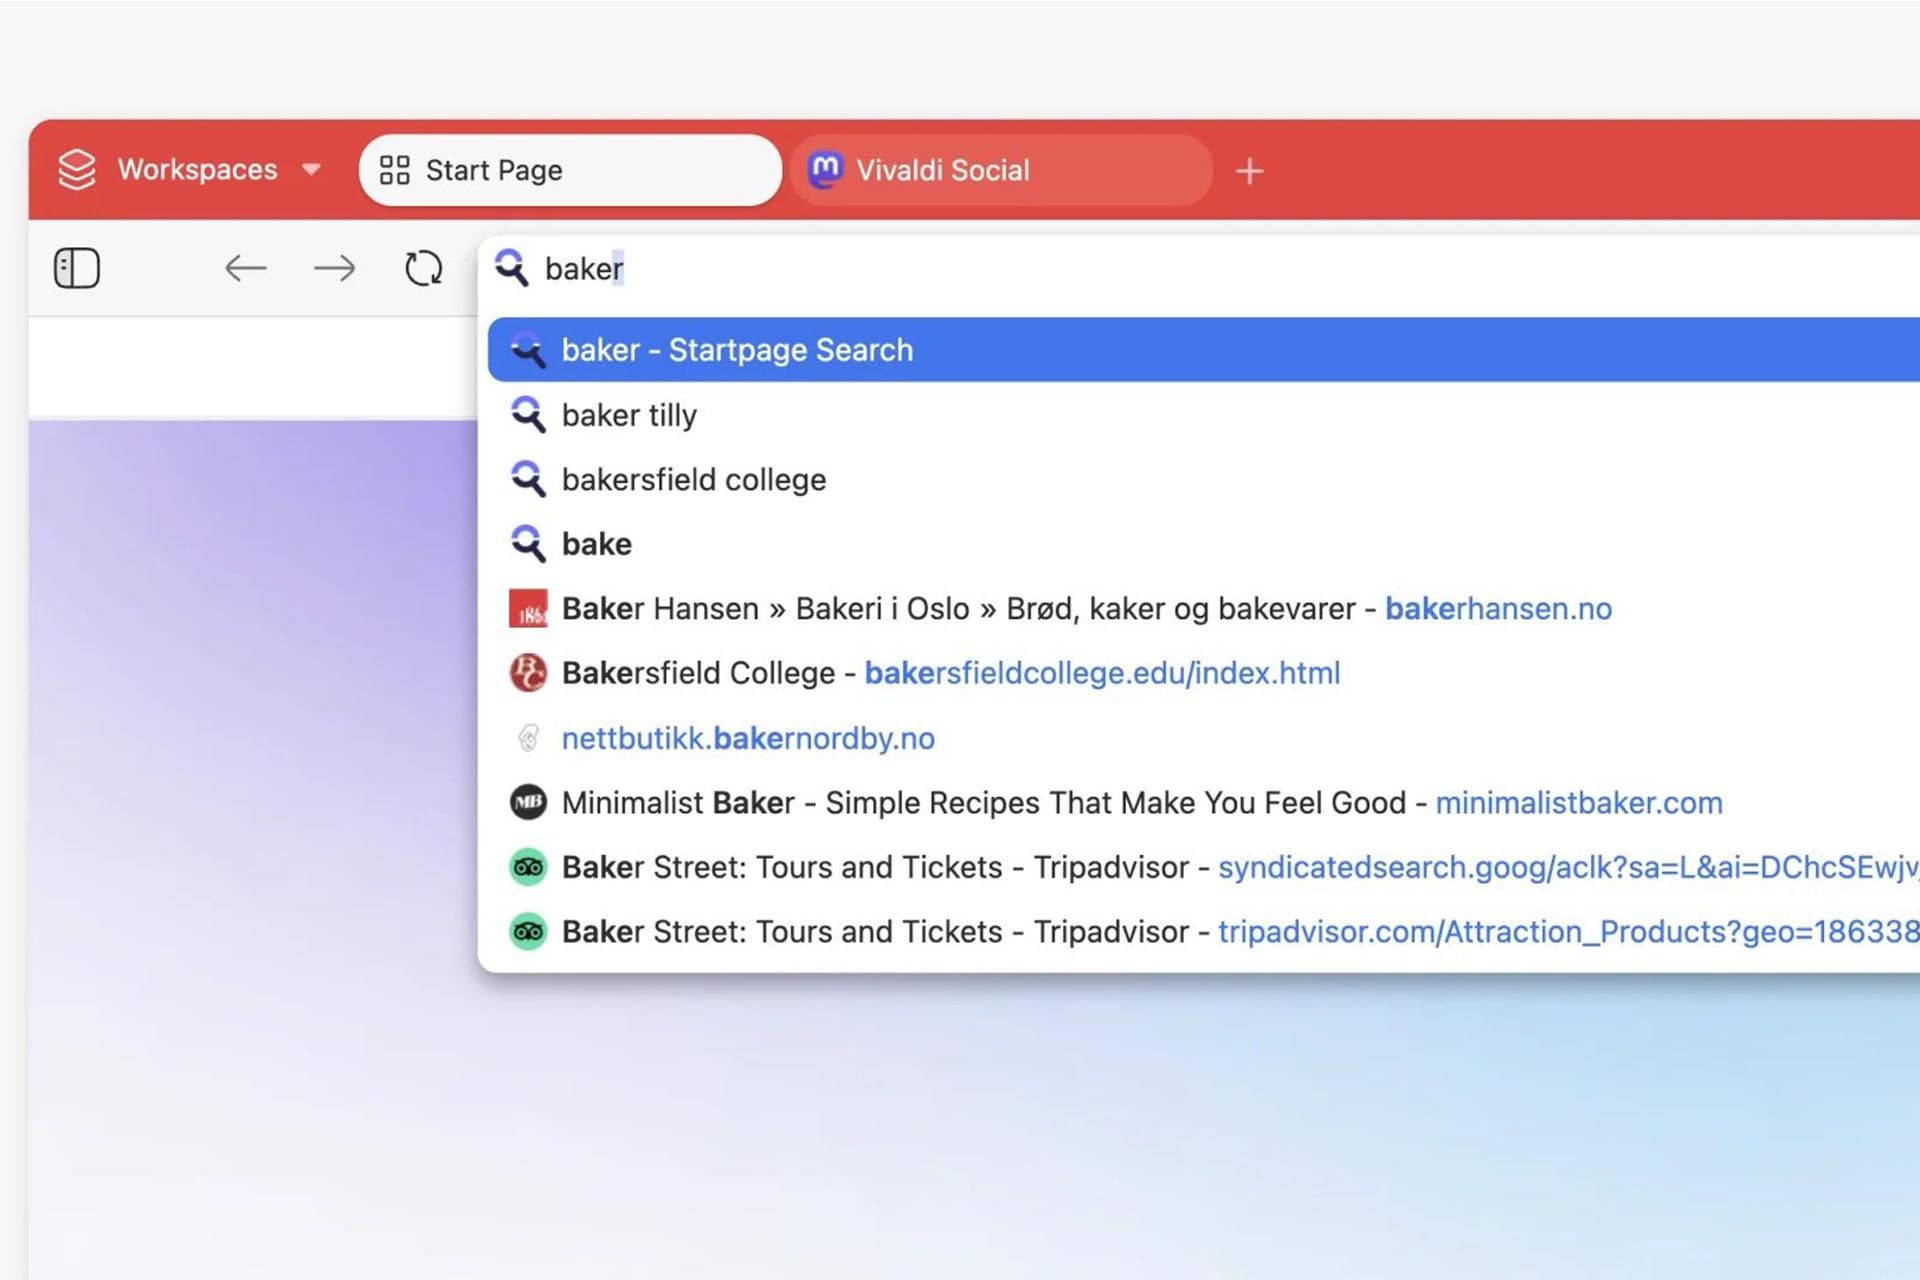
Task: Open bakersfieldcollege.edu/index.html link
Action: click(x=1102, y=673)
